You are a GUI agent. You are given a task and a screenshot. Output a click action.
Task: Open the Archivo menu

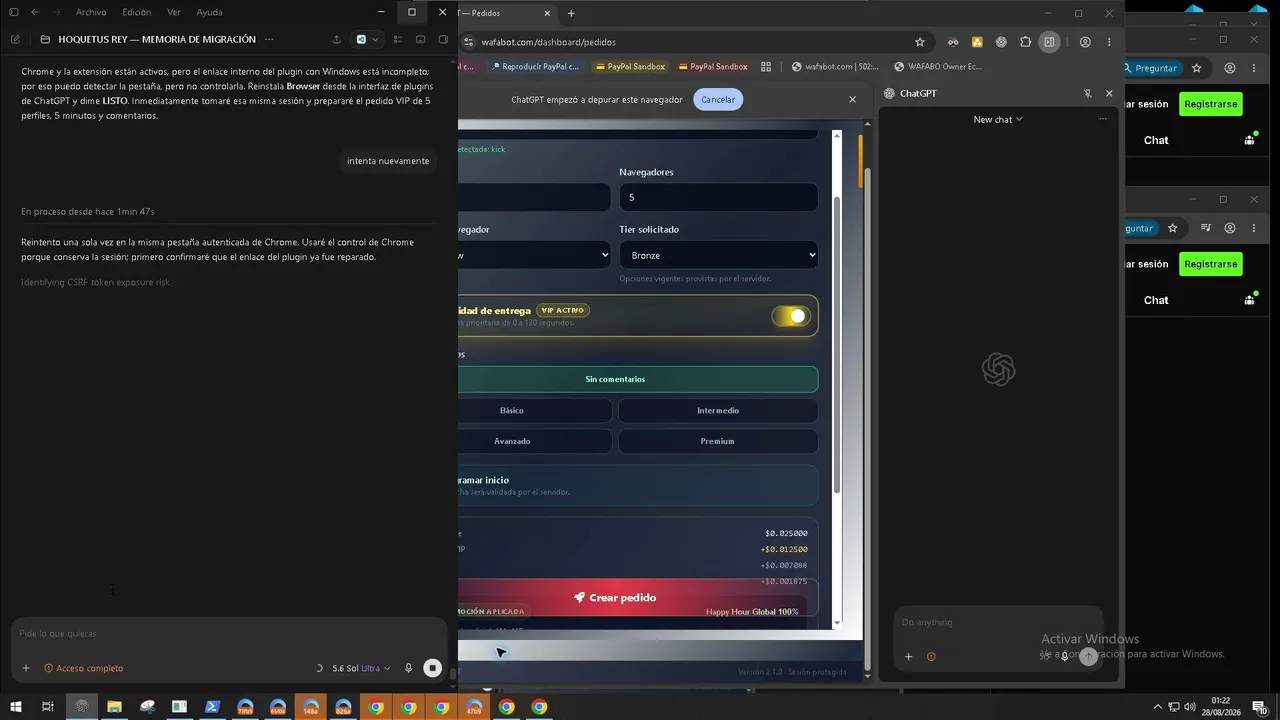(91, 12)
